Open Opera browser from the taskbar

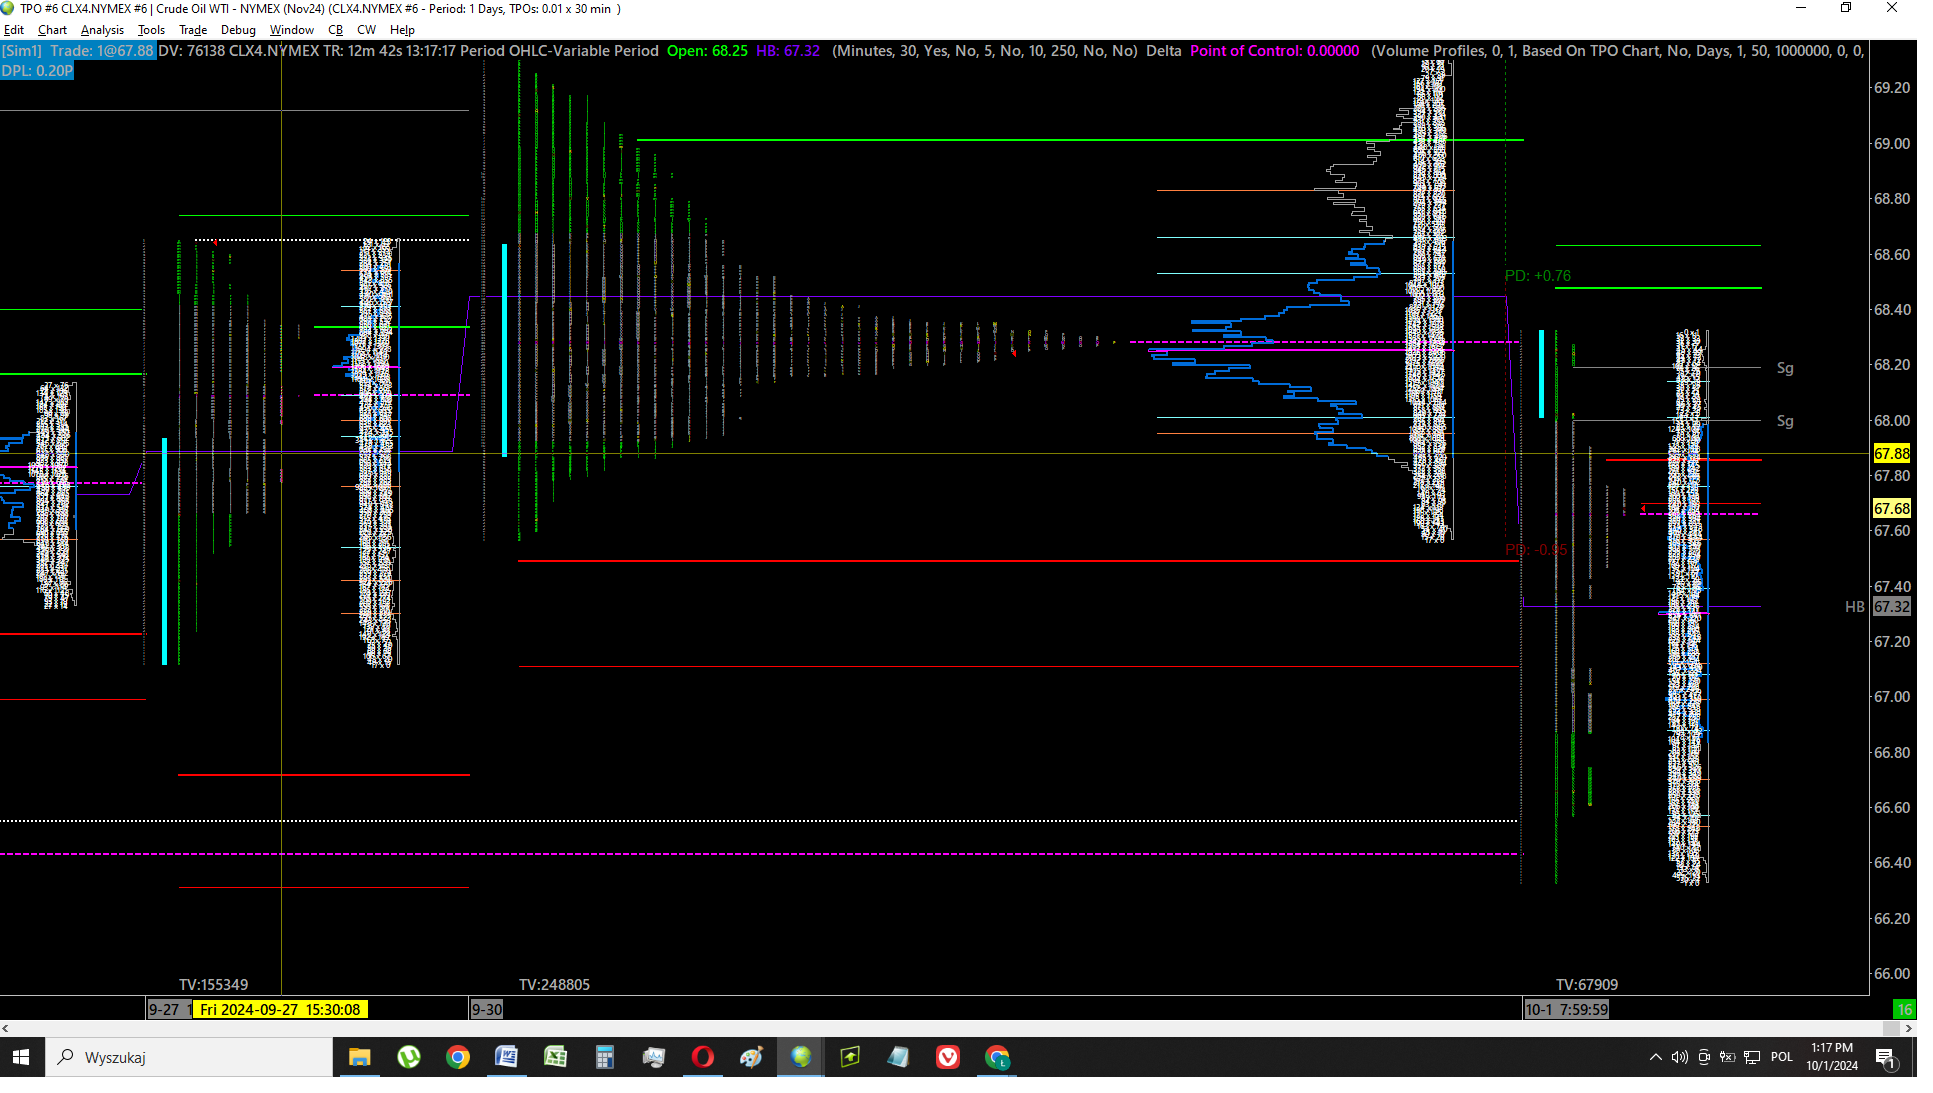coord(703,1057)
